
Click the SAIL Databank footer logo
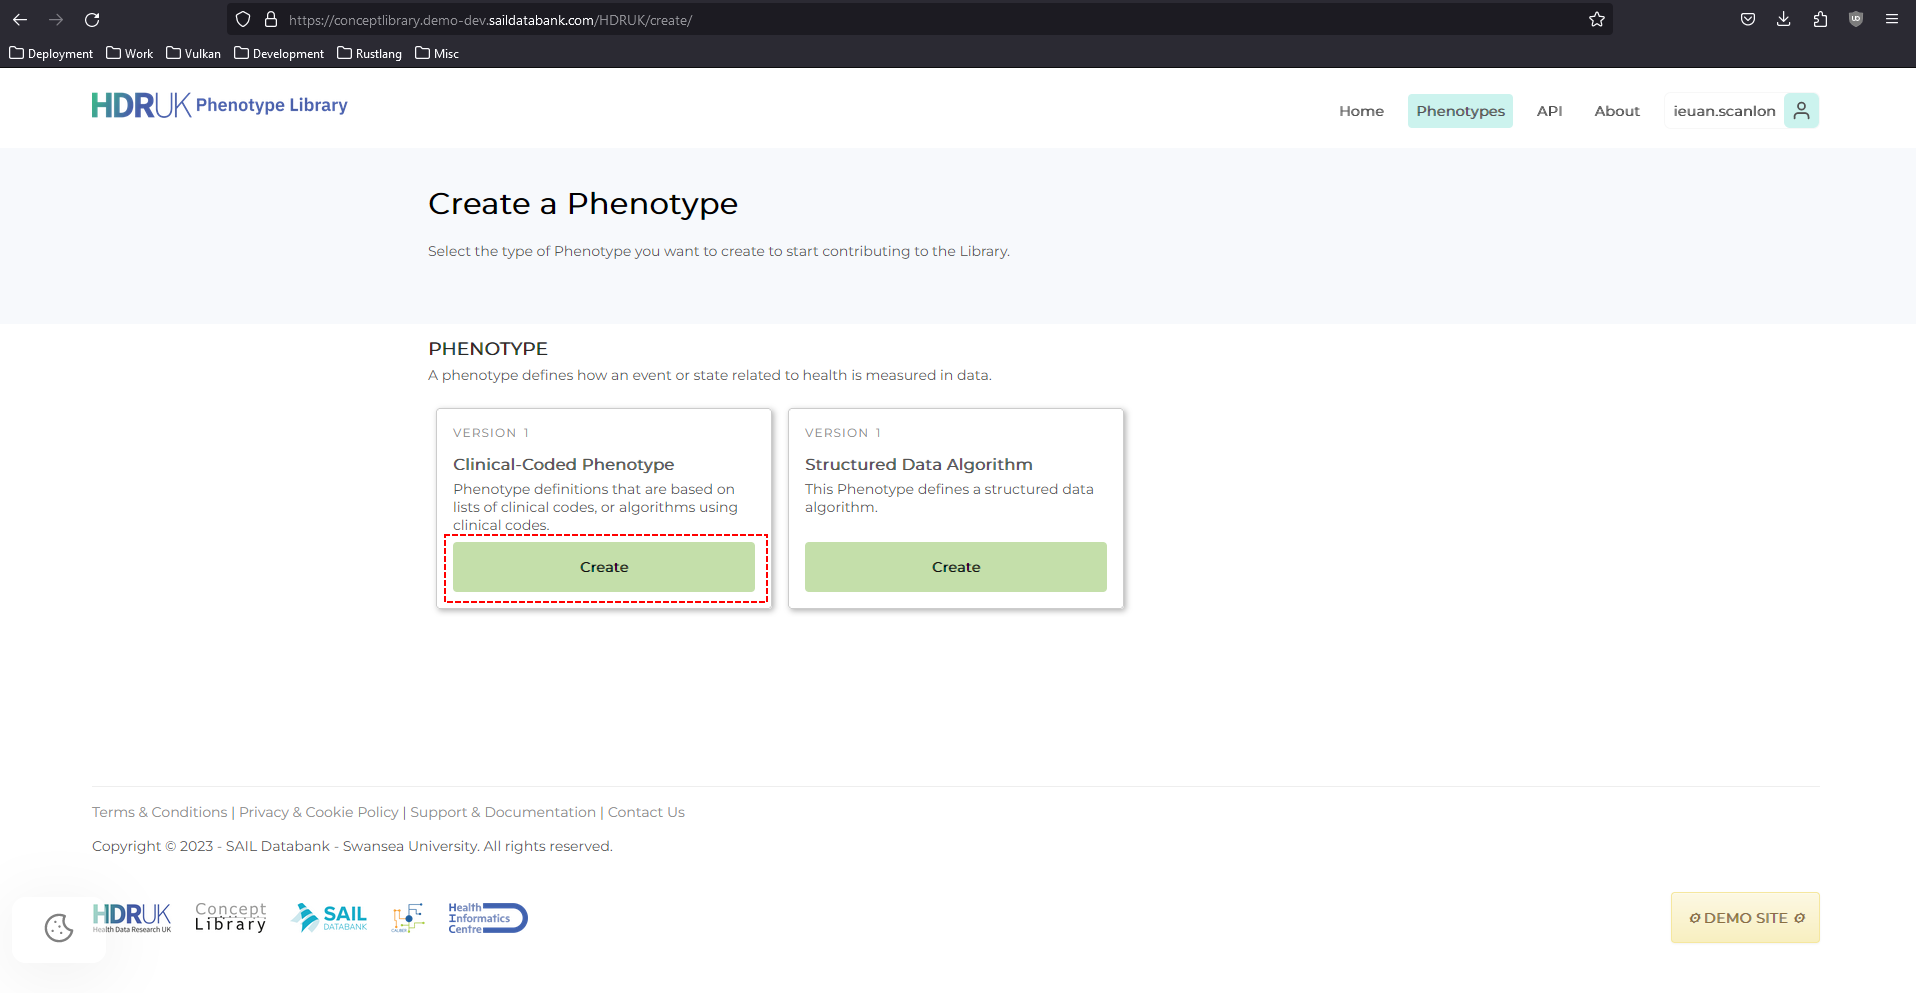pyautogui.click(x=329, y=917)
